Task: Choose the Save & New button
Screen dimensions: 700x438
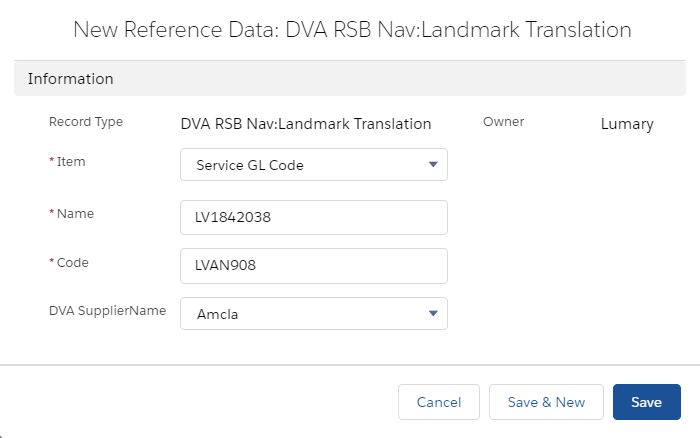Action: tap(546, 402)
